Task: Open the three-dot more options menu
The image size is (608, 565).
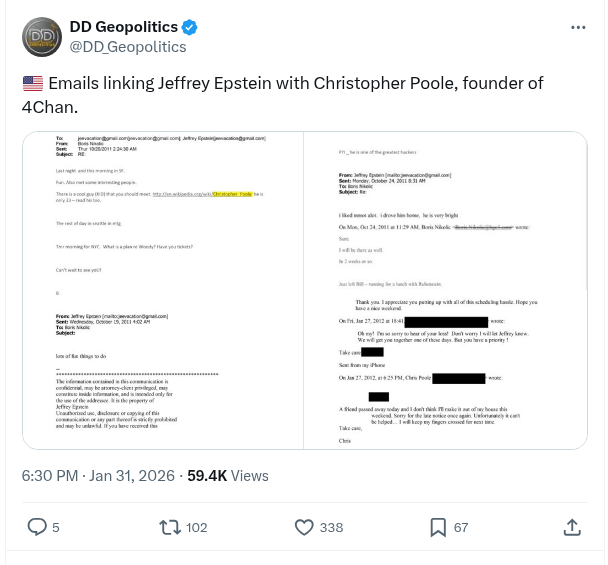Action: point(578,28)
